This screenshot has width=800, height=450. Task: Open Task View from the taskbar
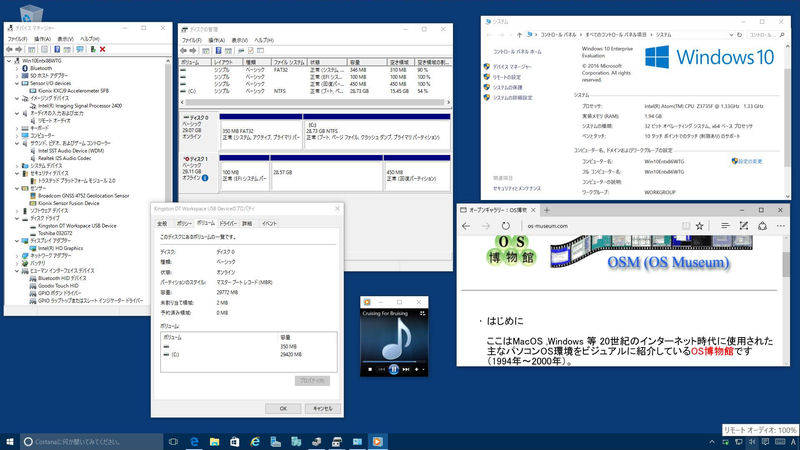point(173,441)
